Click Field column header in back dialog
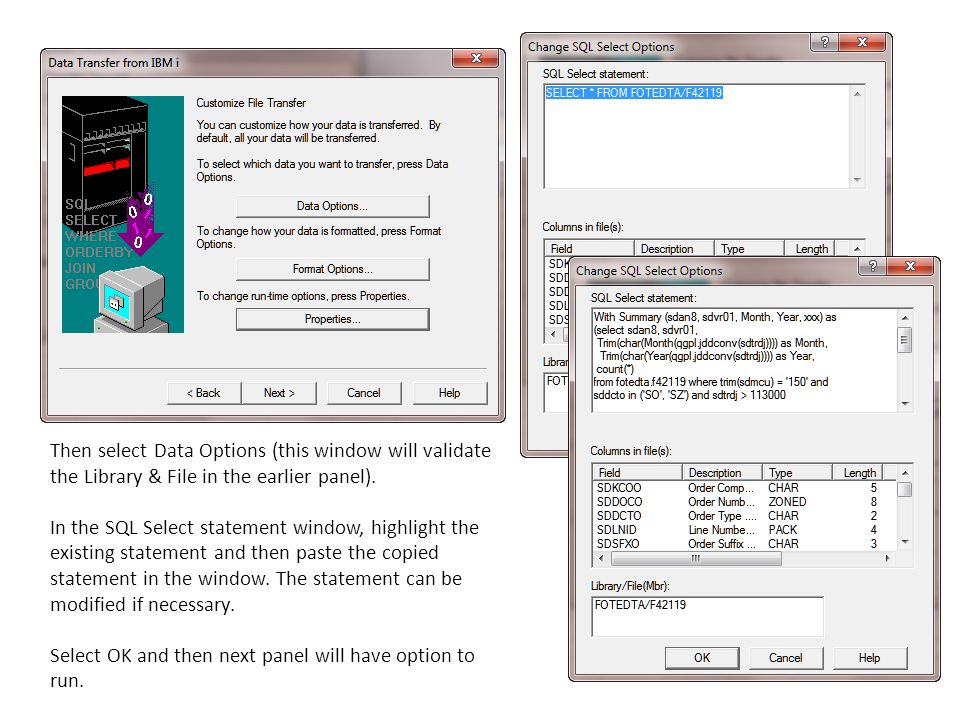 [589, 249]
